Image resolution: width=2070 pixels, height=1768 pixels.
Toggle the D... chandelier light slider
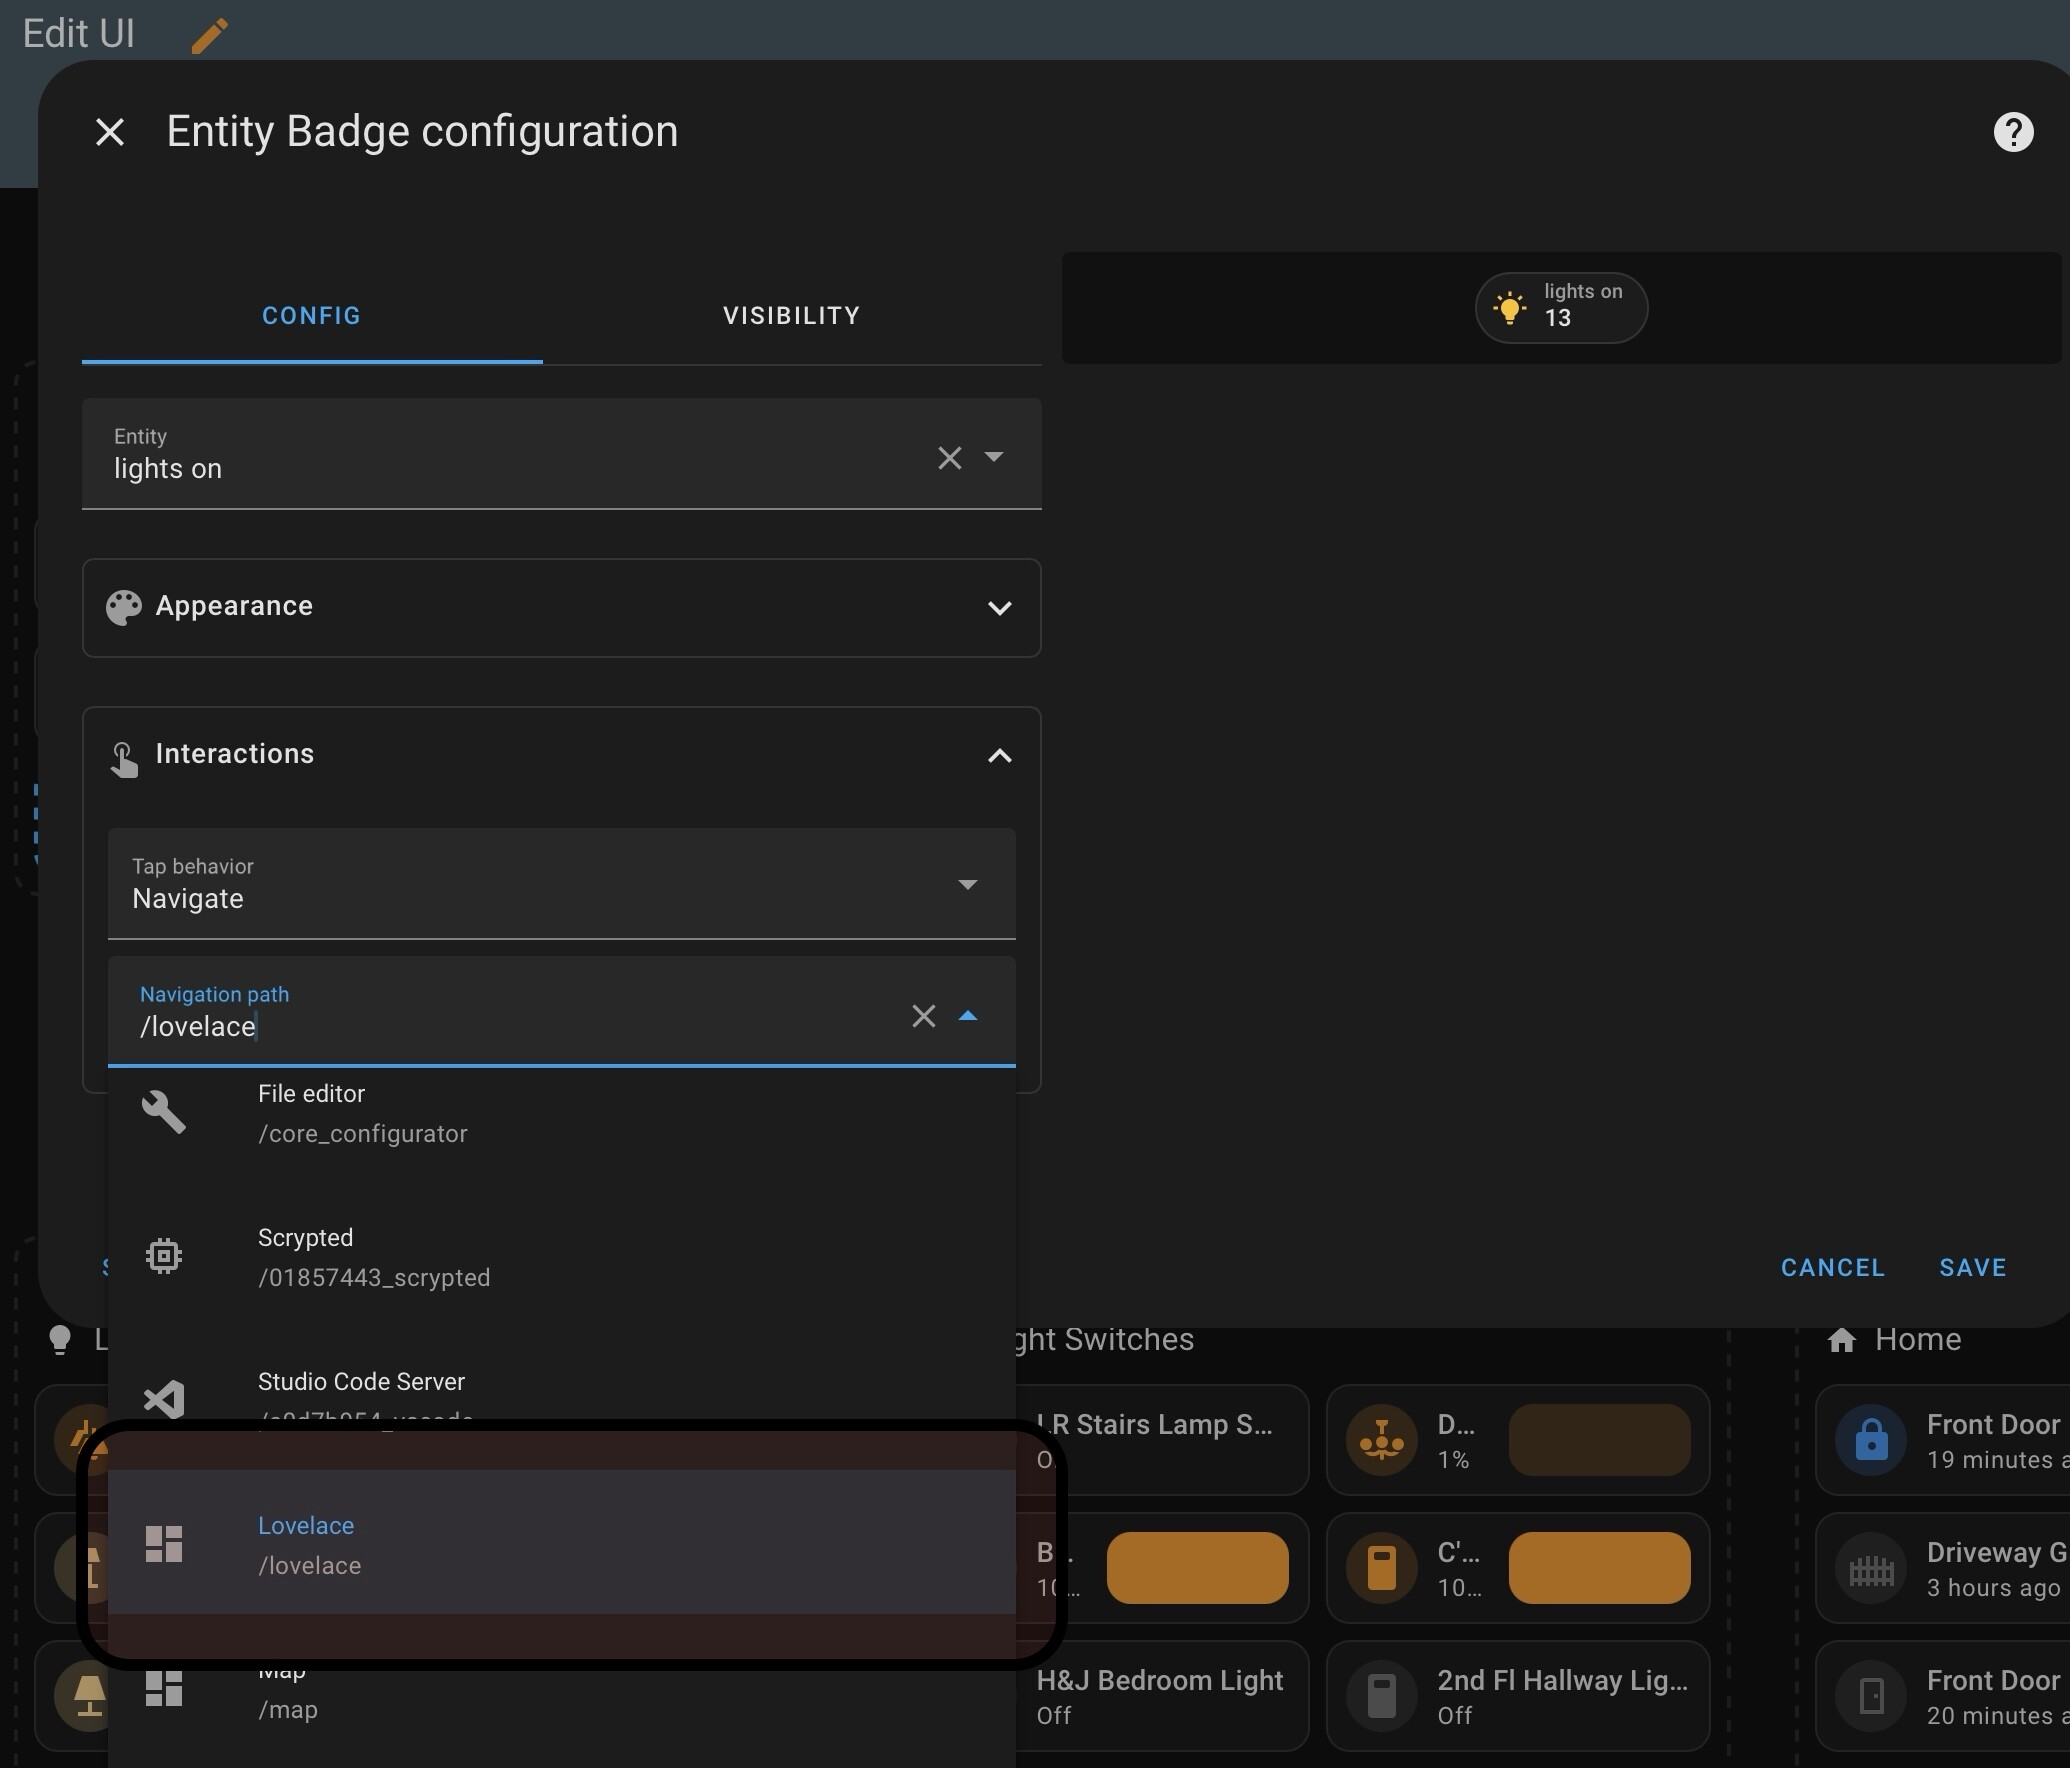(x=1598, y=1440)
